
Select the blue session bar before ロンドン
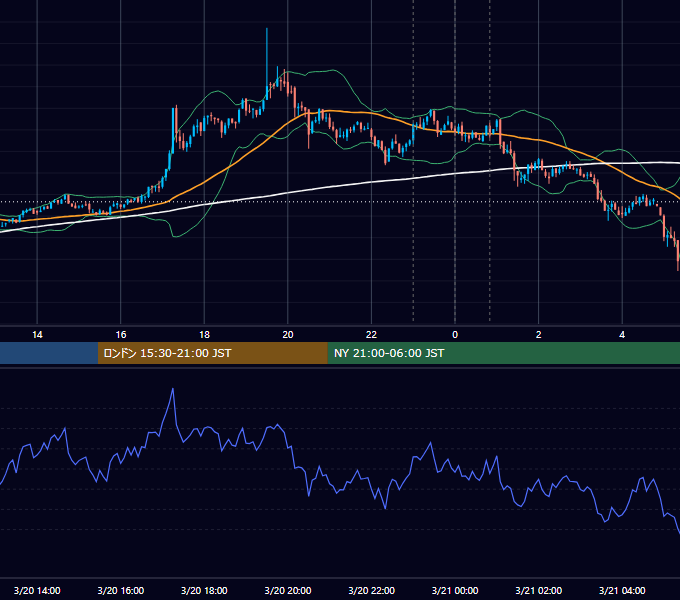(49, 353)
